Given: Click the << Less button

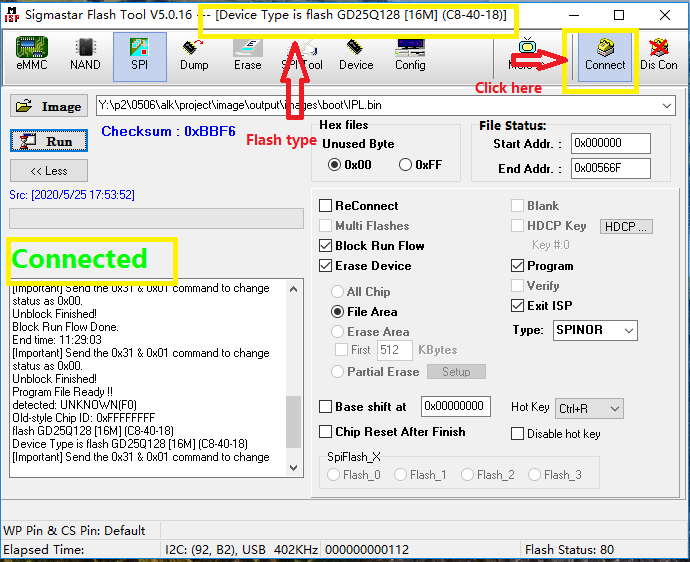Looking at the screenshot, I should click(x=49, y=171).
